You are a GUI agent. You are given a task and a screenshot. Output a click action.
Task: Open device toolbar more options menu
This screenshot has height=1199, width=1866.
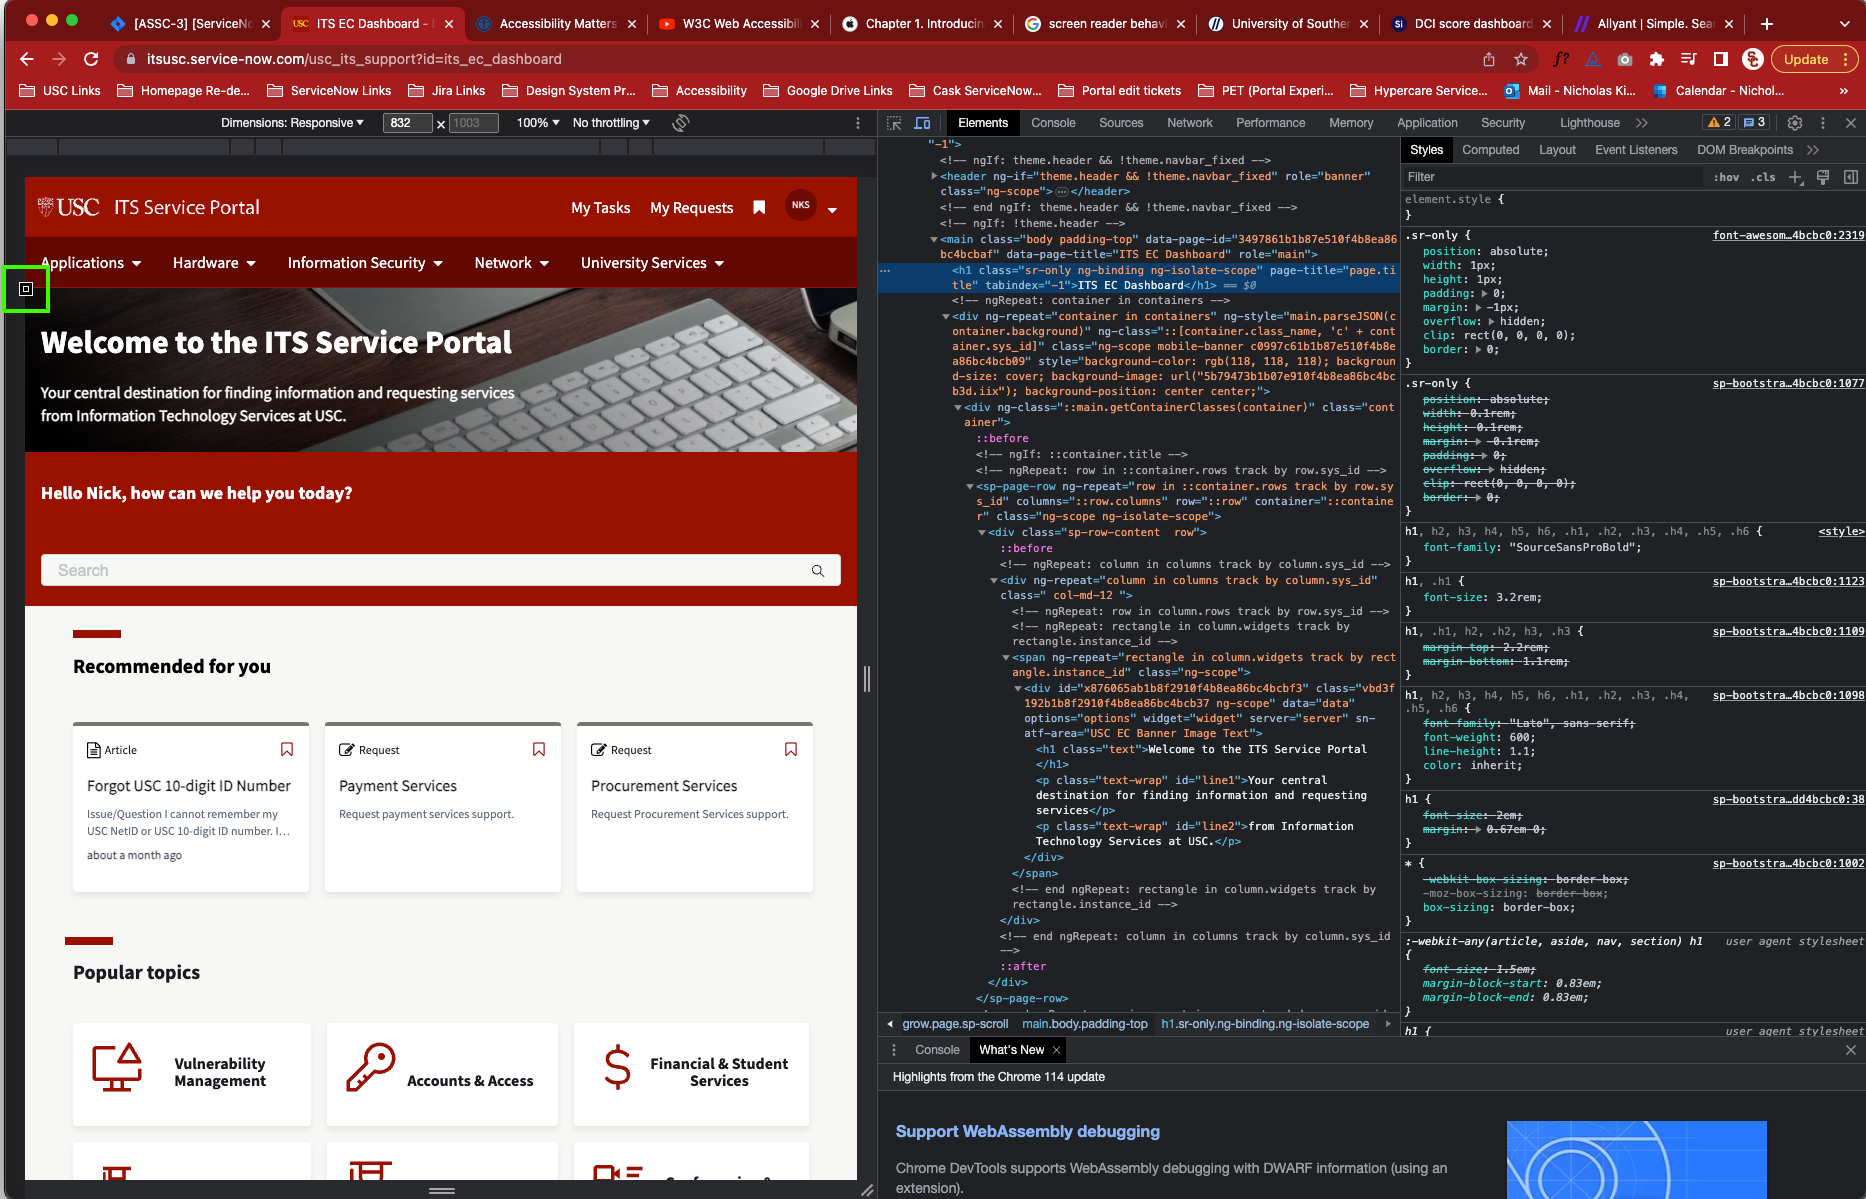pyautogui.click(x=858, y=123)
